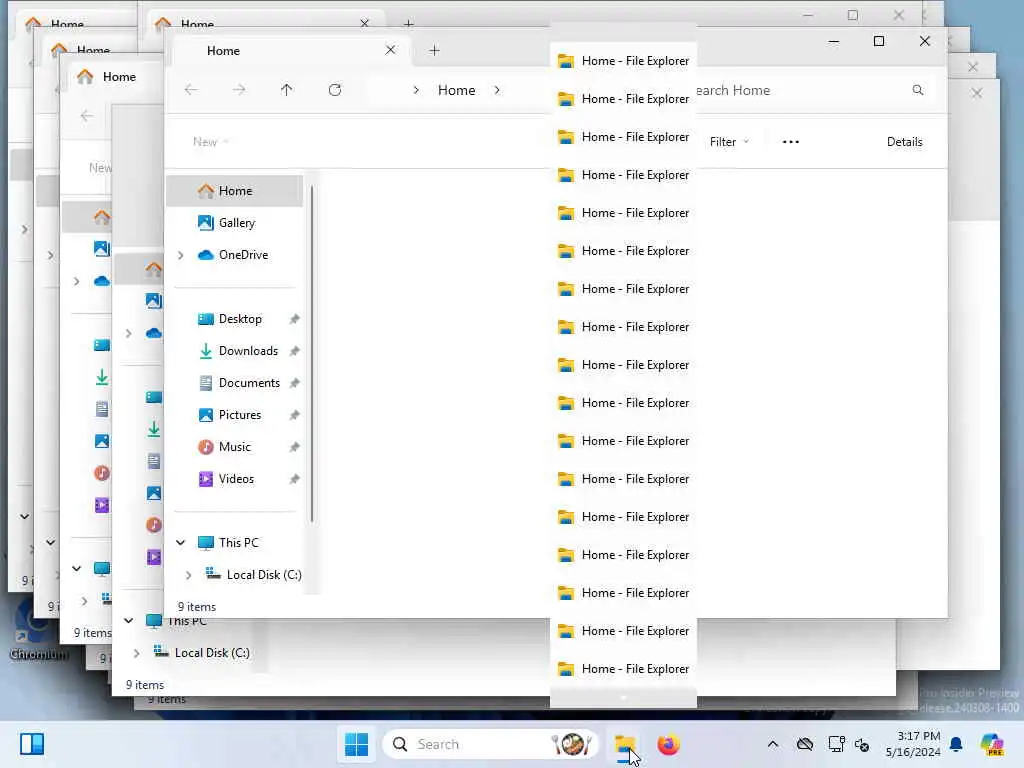
Task: Collapse the rear window's This PC chevron
Action: tap(129, 620)
